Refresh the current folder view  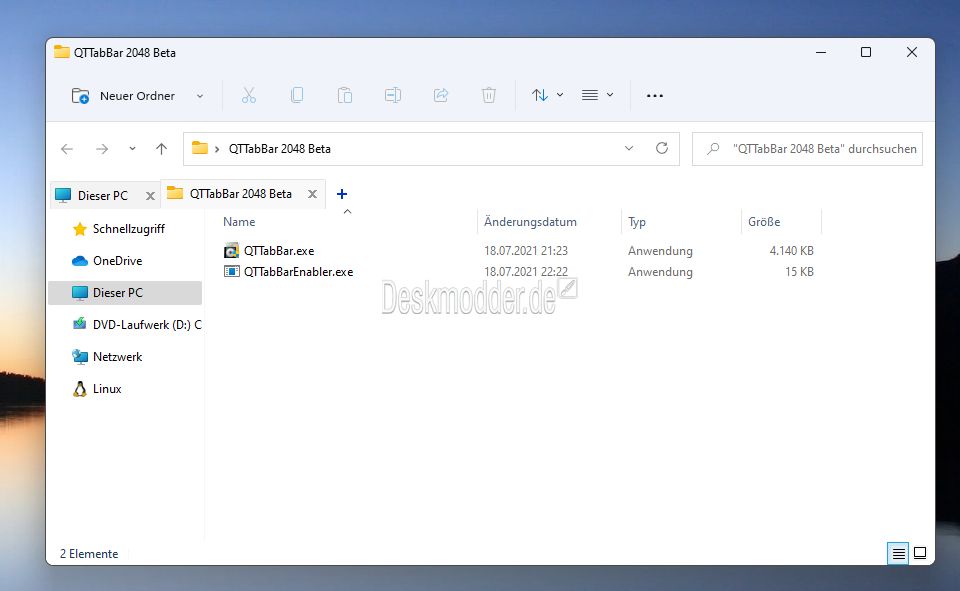click(662, 148)
